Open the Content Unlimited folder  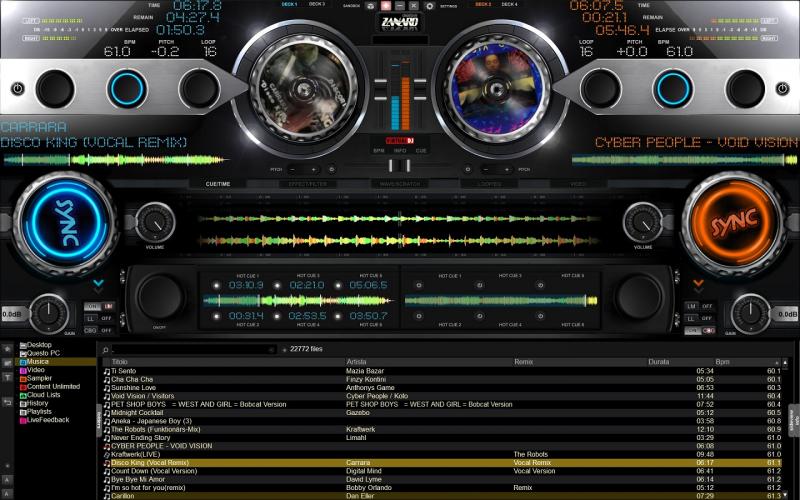(x=54, y=387)
